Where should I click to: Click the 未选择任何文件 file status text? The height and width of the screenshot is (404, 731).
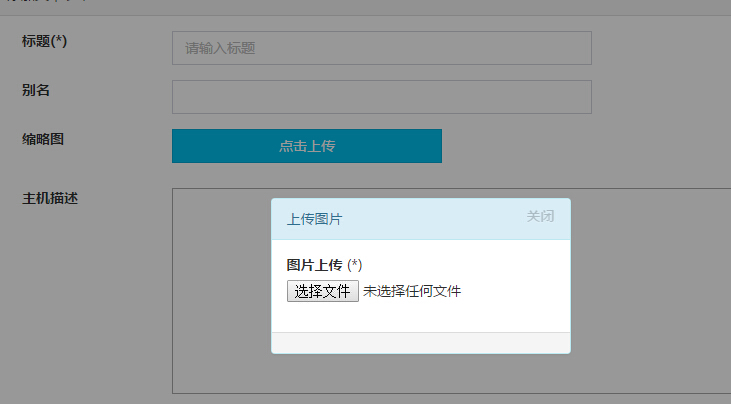tap(412, 291)
